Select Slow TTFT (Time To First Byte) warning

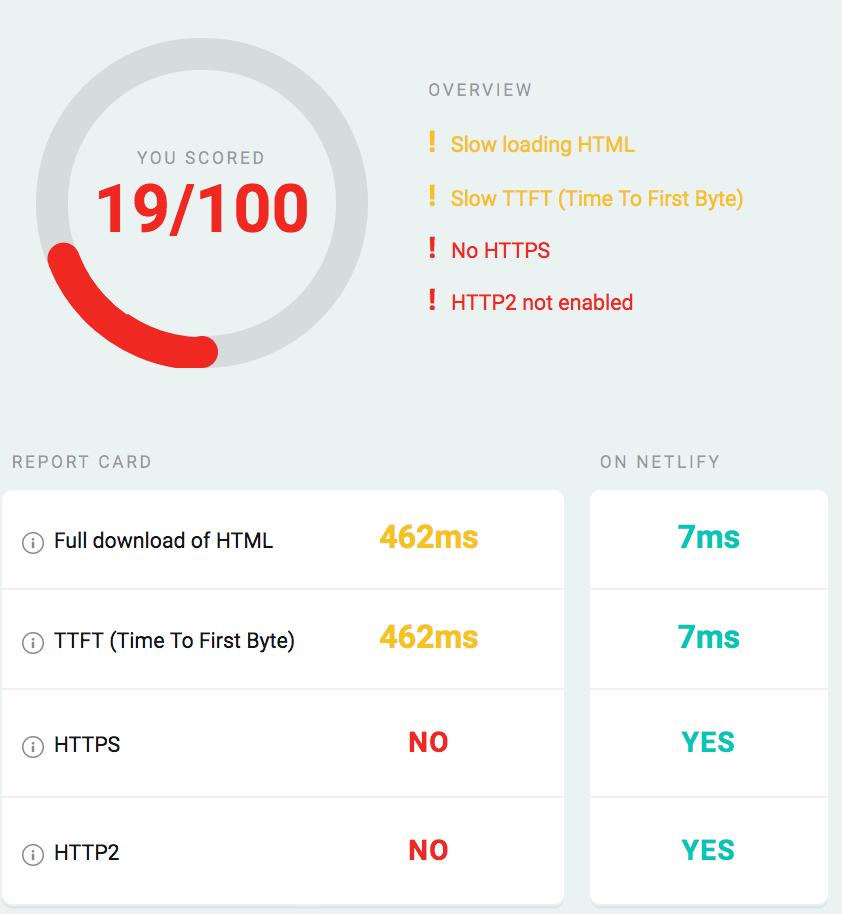(x=597, y=199)
